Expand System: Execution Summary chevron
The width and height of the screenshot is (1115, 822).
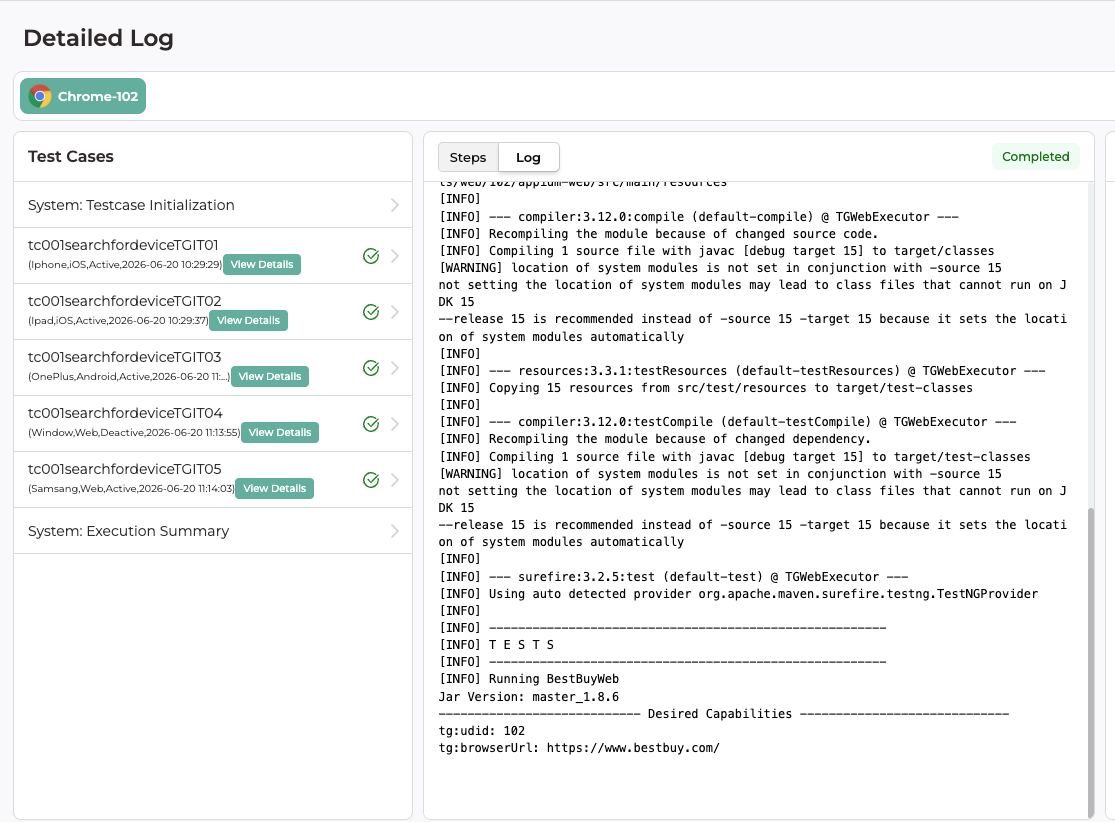click(x=395, y=531)
